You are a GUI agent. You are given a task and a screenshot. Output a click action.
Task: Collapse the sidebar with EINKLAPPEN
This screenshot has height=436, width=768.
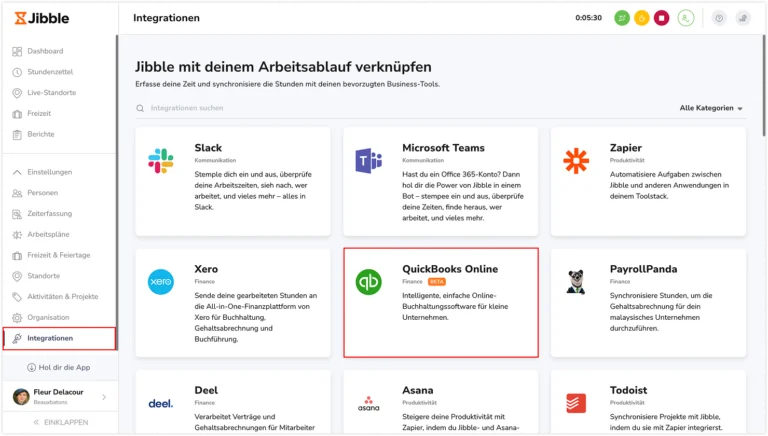(61, 422)
